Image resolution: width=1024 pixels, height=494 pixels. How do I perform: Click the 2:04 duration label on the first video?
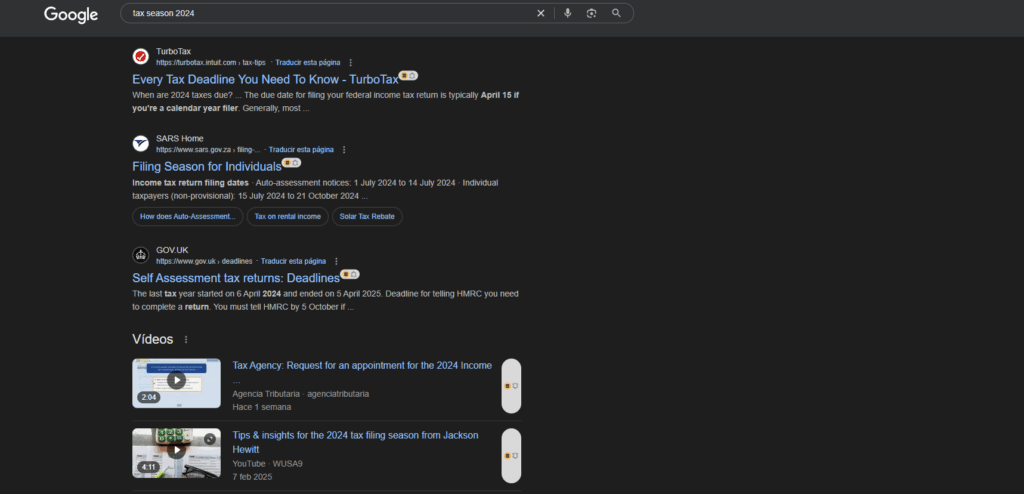pos(149,397)
